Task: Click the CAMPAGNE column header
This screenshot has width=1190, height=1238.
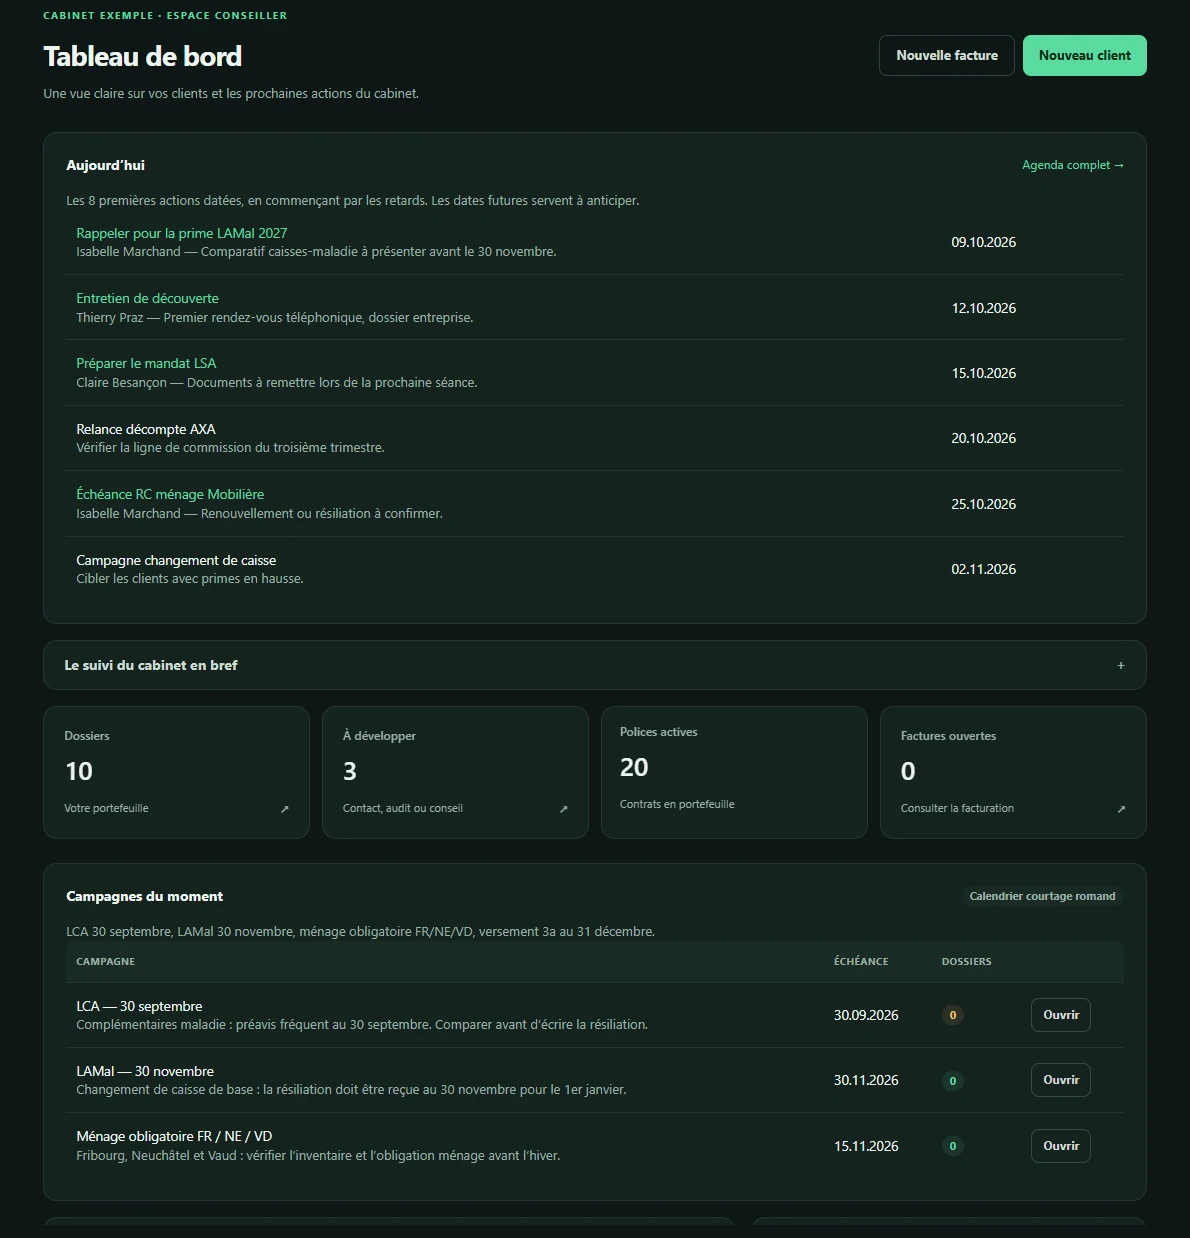Action: pyautogui.click(x=106, y=961)
